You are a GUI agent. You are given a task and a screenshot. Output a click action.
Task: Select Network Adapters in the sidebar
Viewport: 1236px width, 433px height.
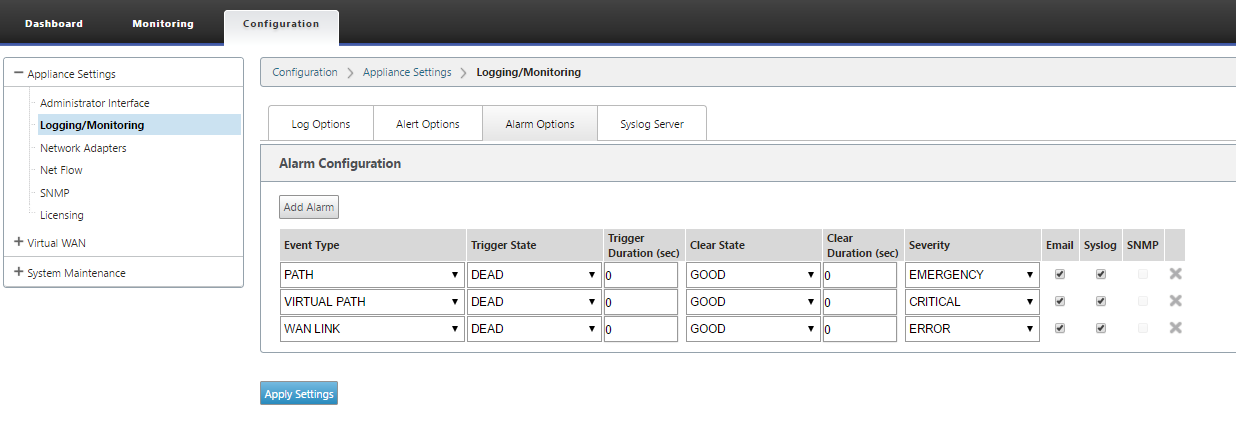83,148
